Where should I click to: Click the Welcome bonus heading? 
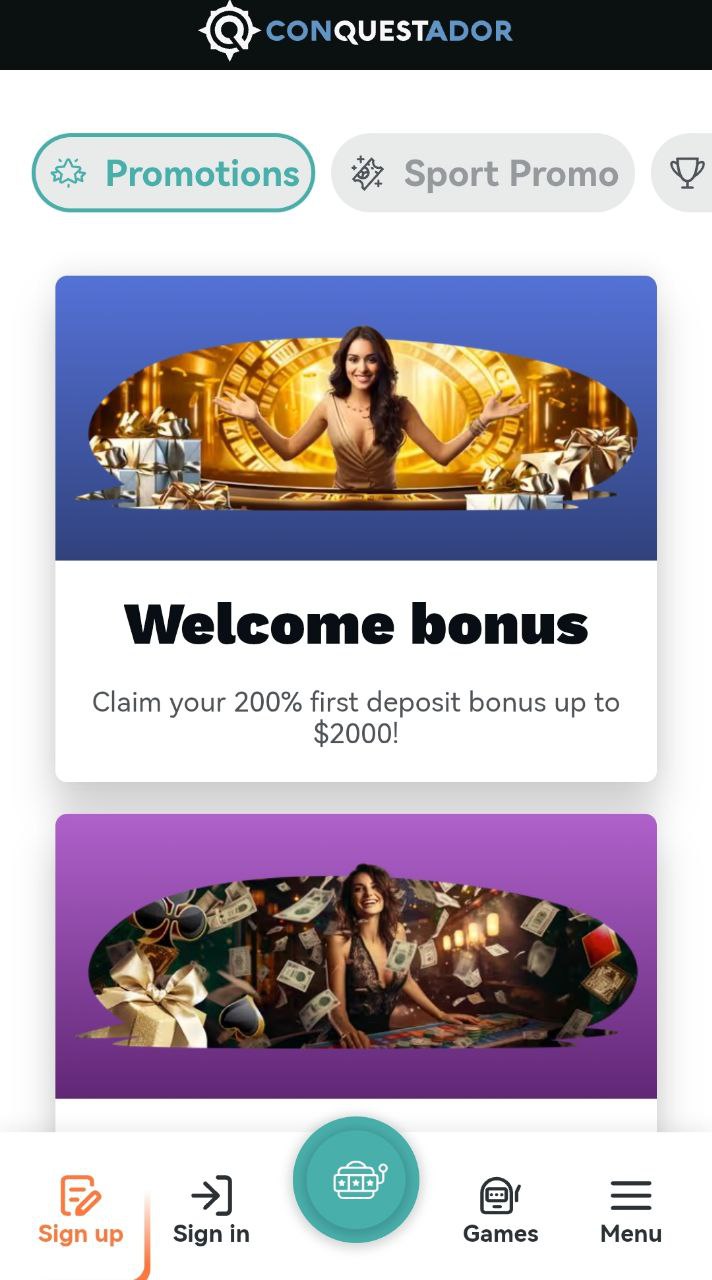pos(356,624)
